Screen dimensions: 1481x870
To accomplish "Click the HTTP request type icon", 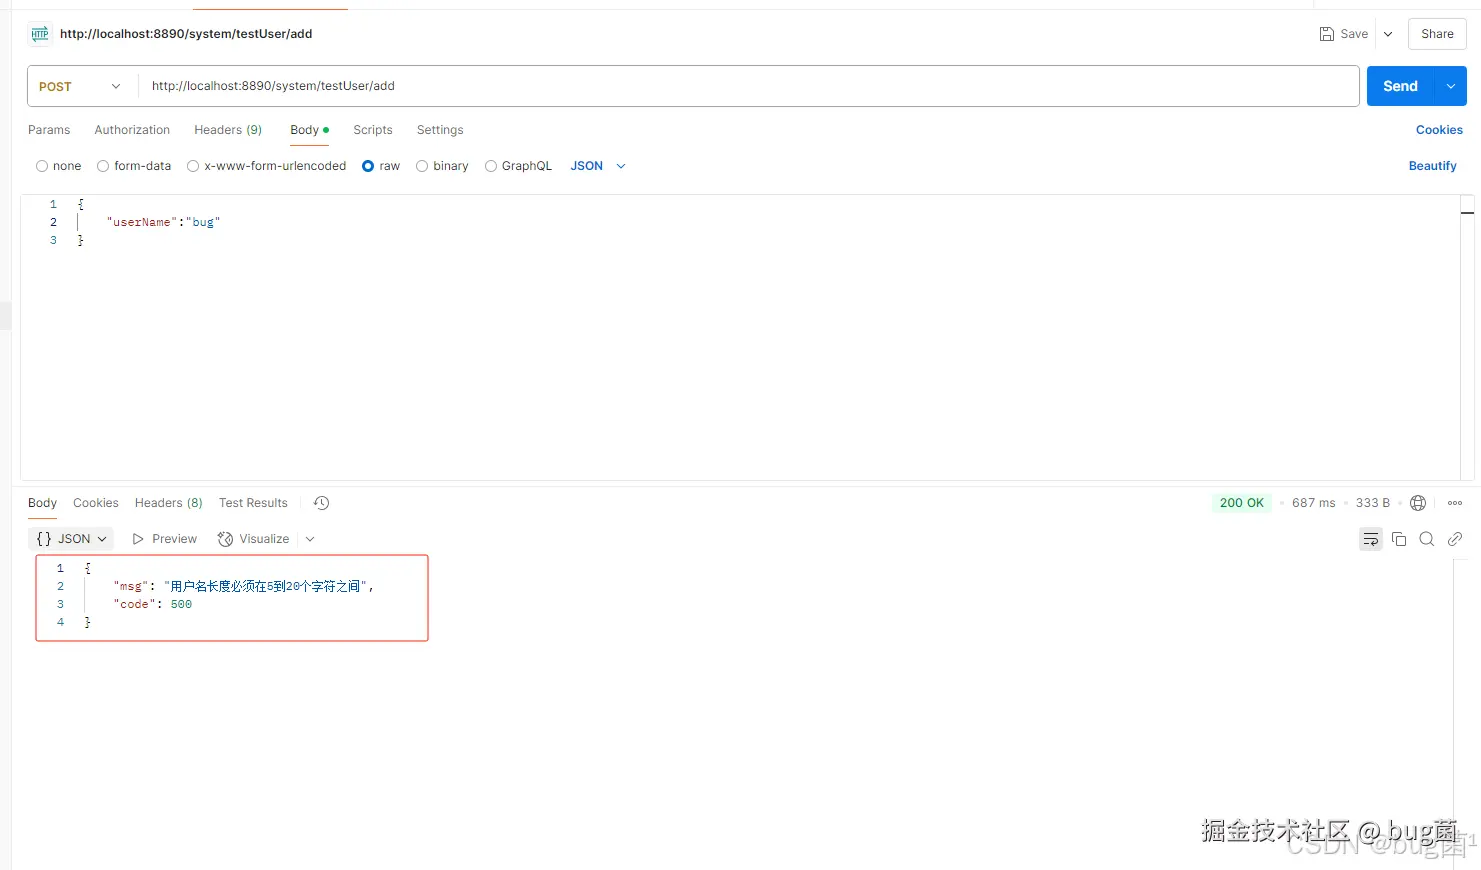I will coord(40,34).
